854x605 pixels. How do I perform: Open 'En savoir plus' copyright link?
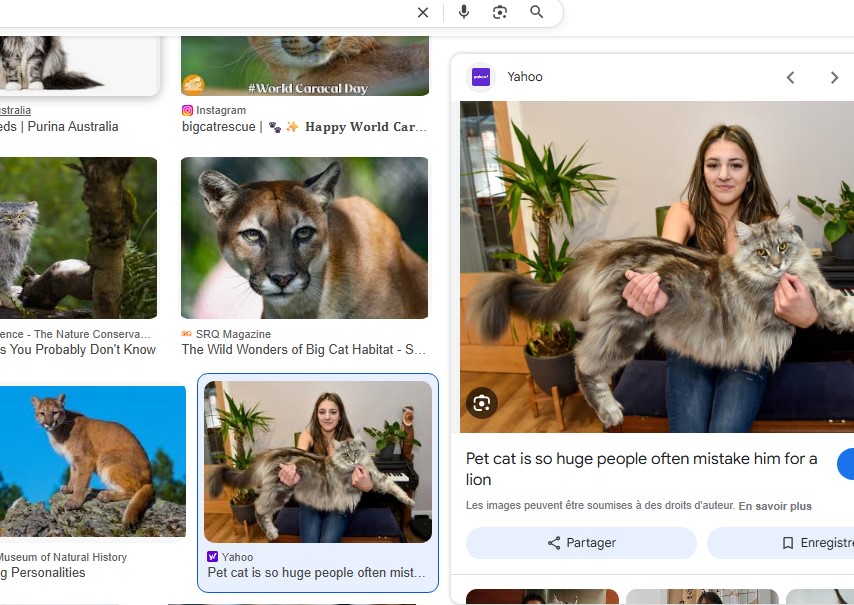click(x=775, y=506)
